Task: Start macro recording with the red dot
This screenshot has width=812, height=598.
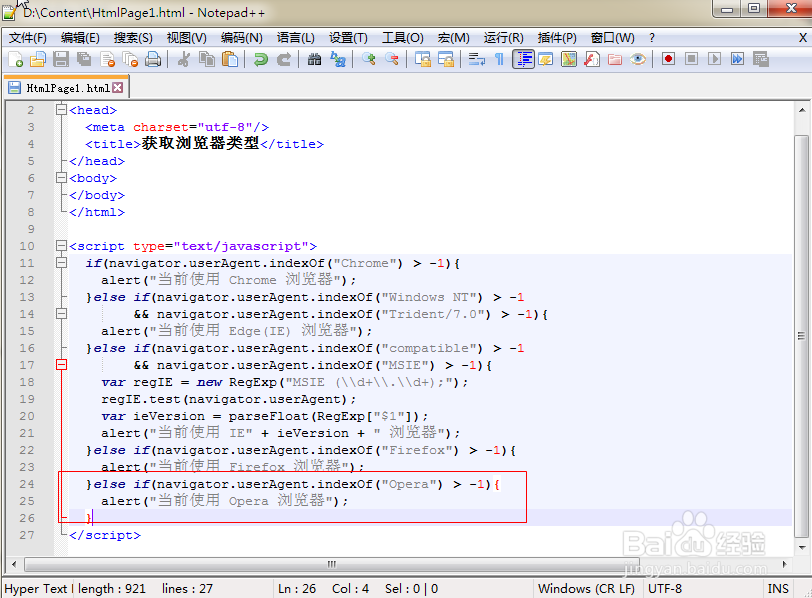Action: pos(668,59)
